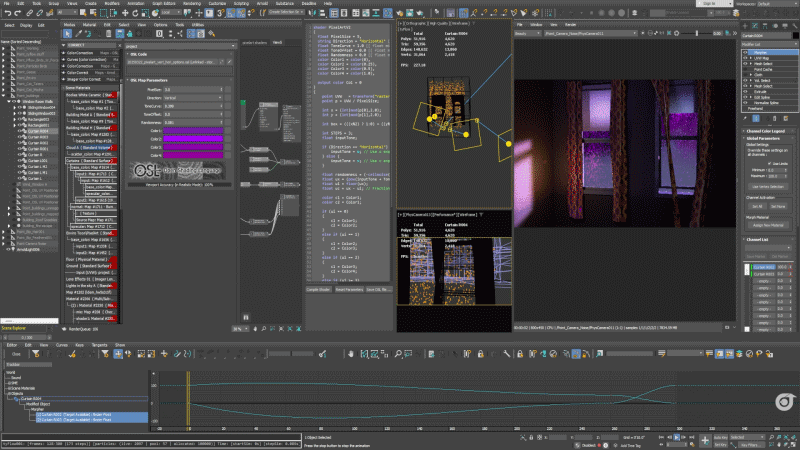Open the Display command panel tab
This screenshot has width=800, height=450.
(x=785, y=26)
